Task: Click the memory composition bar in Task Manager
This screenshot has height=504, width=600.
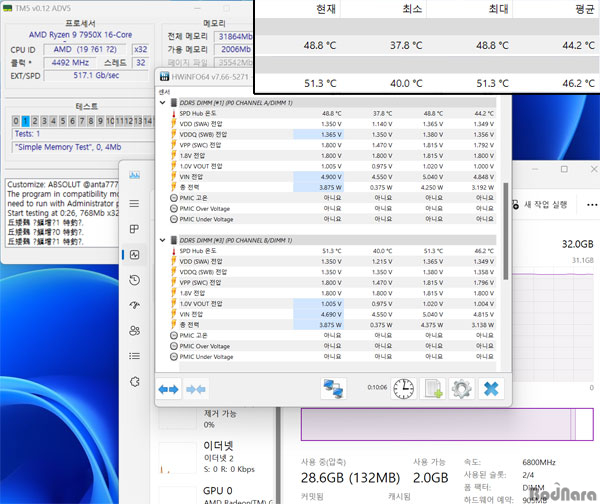Action: point(447,424)
